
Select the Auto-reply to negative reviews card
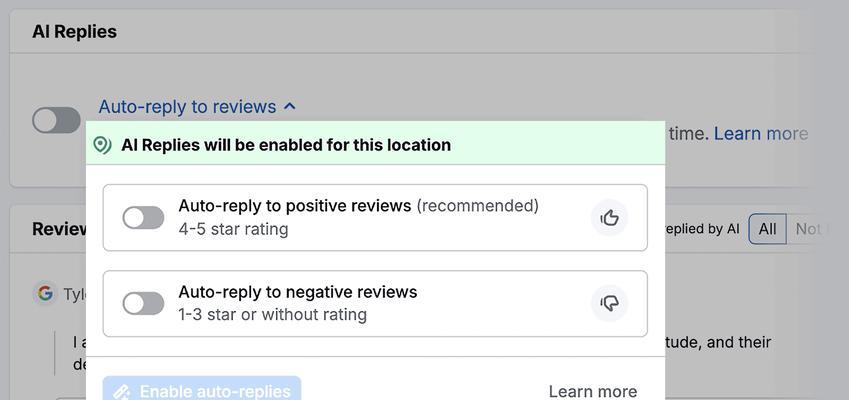(x=375, y=303)
